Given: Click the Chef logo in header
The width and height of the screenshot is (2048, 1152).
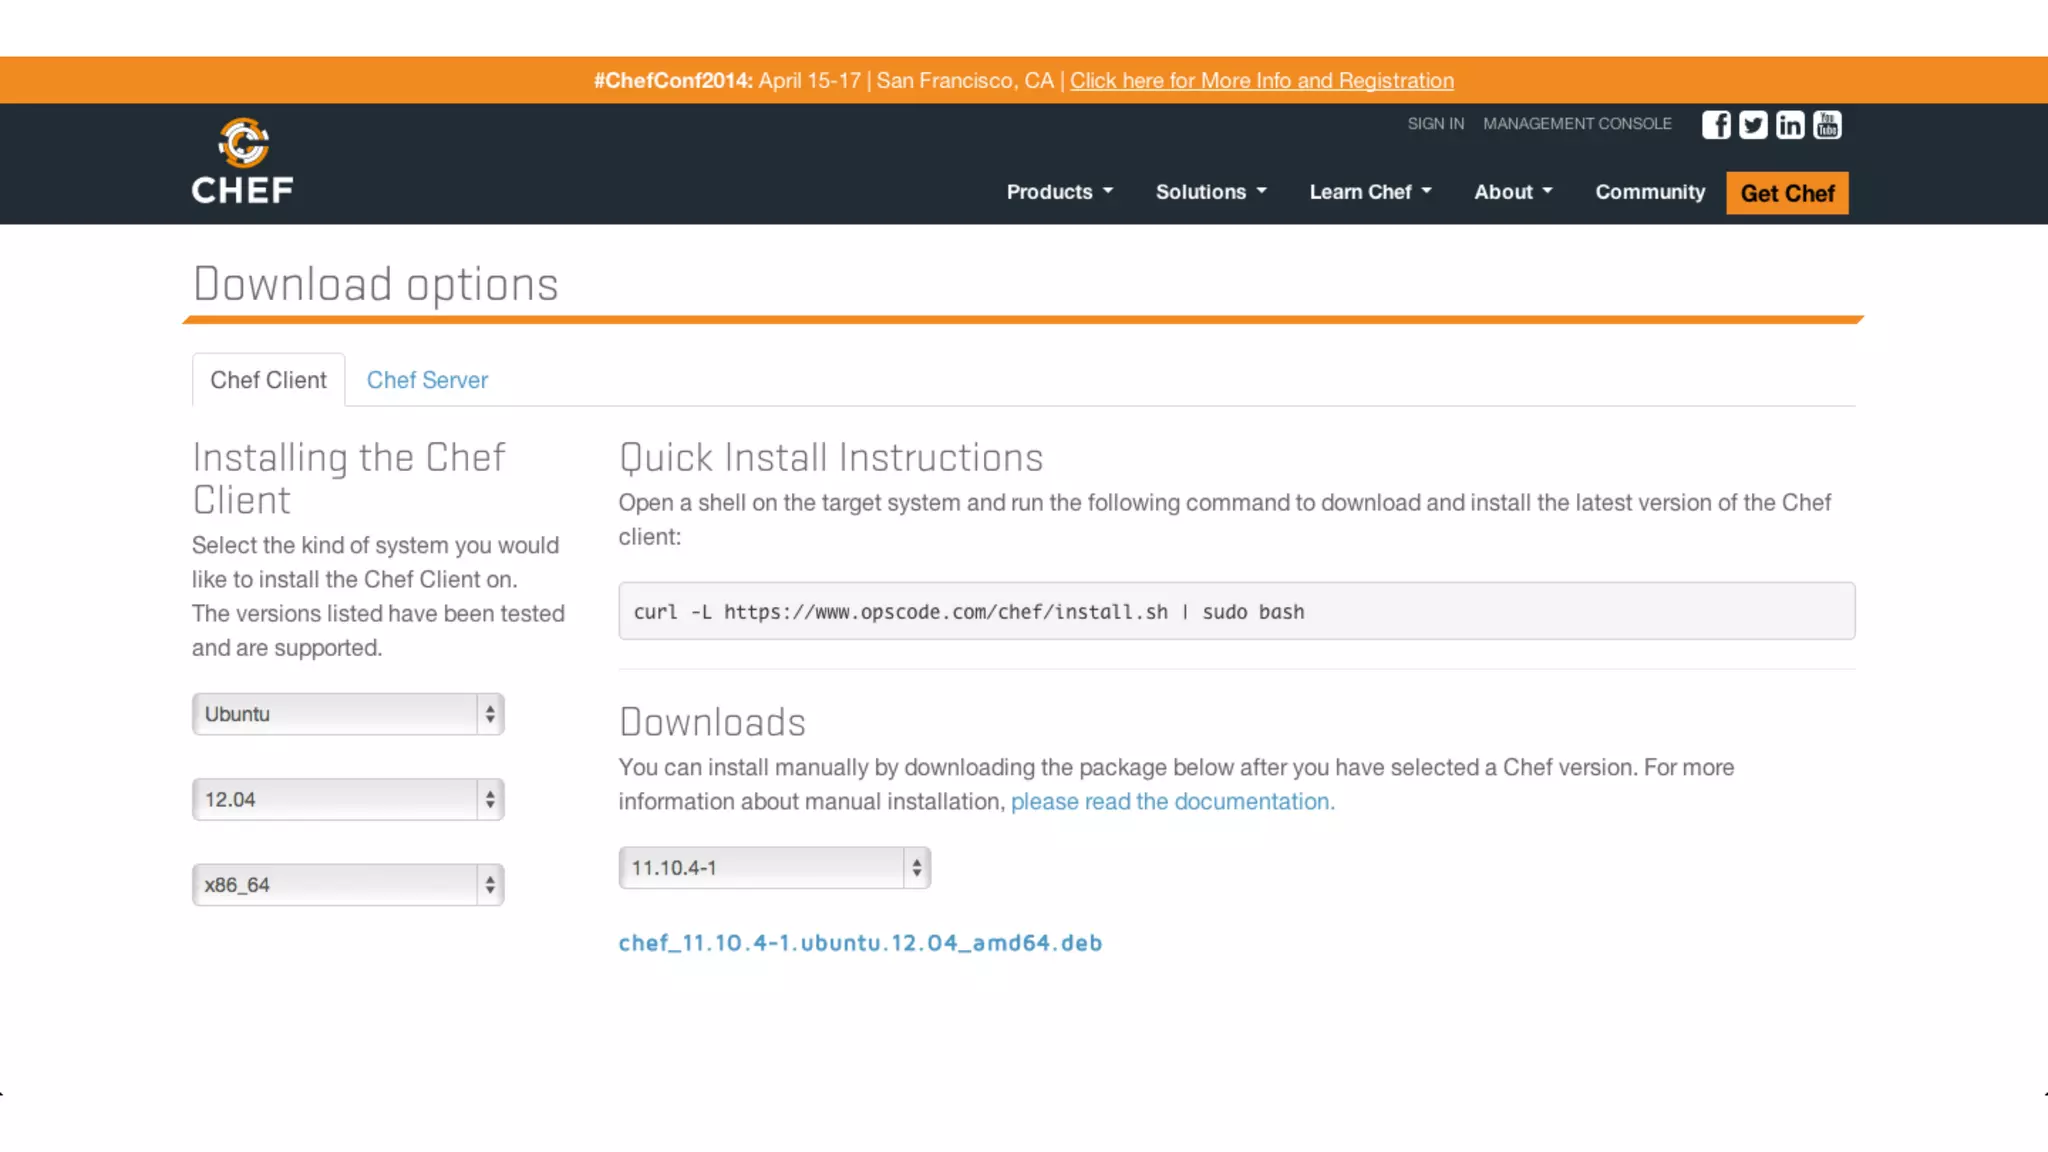Looking at the screenshot, I should click(x=243, y=162).
